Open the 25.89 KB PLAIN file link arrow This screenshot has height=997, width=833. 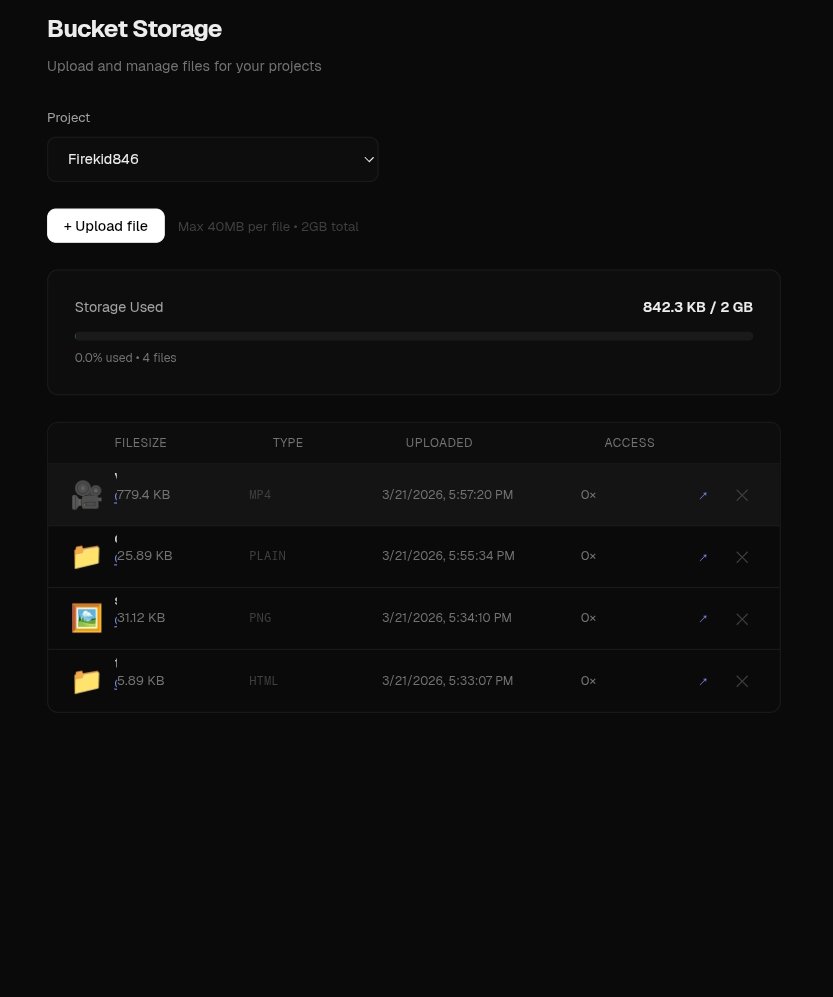click(703, 557)
